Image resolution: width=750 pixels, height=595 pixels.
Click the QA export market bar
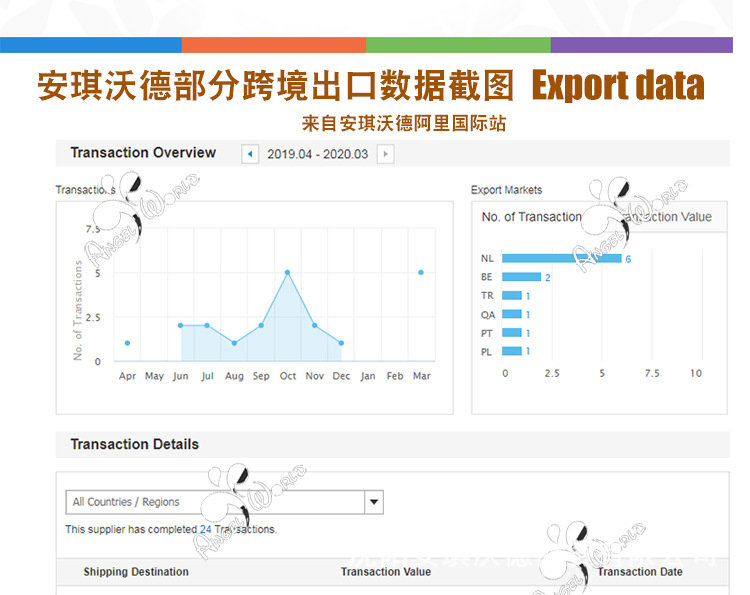[512, 314]
